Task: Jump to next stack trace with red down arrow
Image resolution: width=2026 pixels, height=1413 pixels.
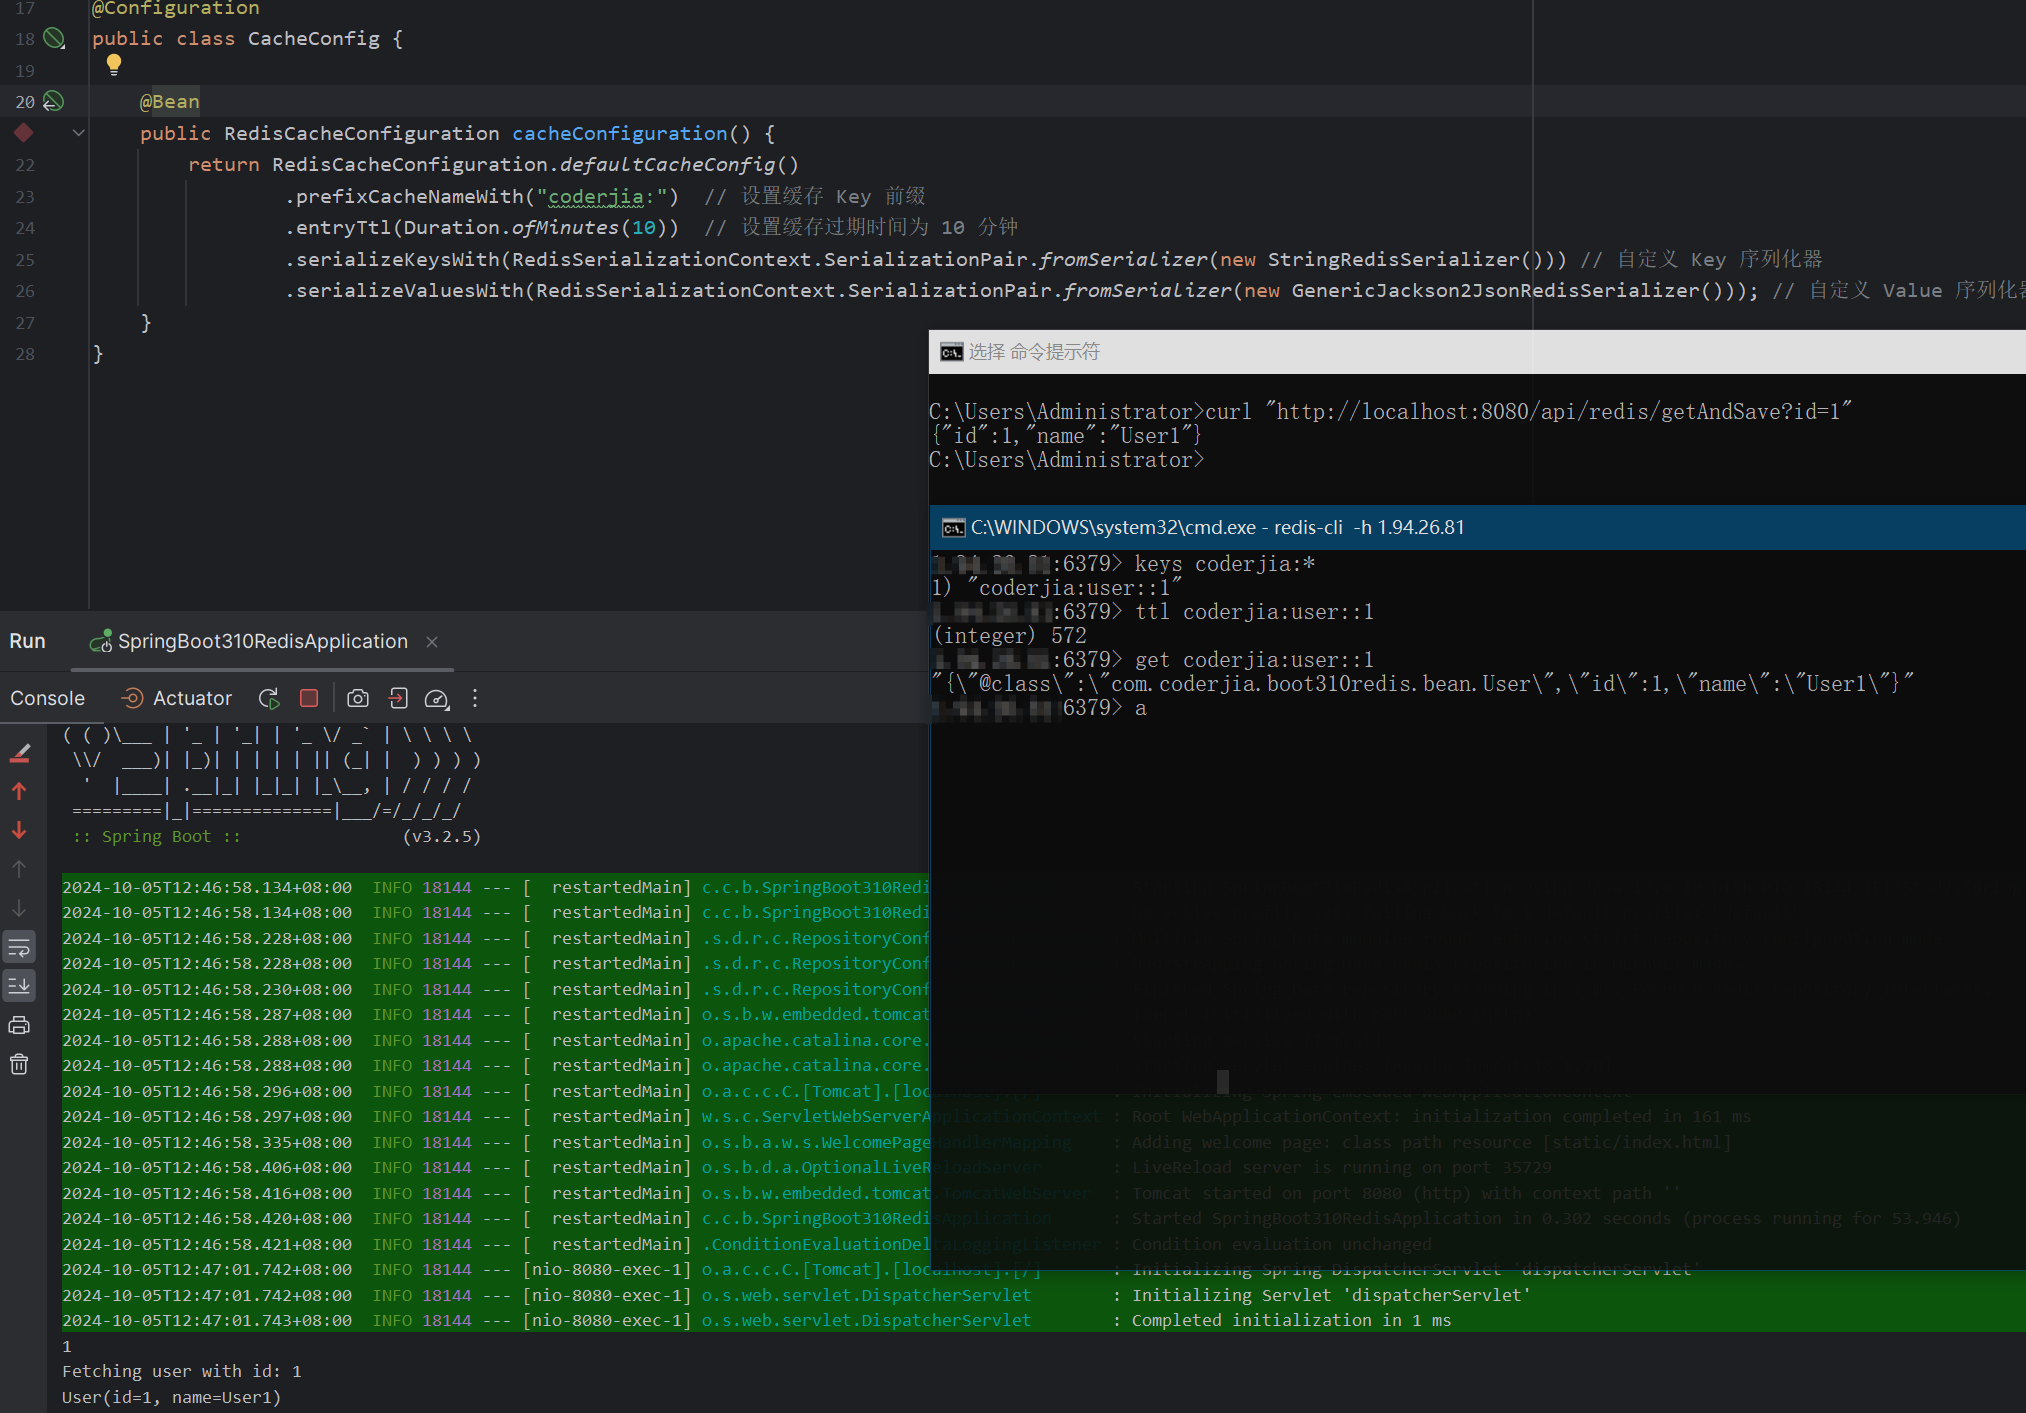Action: click(x=19, y=831)
